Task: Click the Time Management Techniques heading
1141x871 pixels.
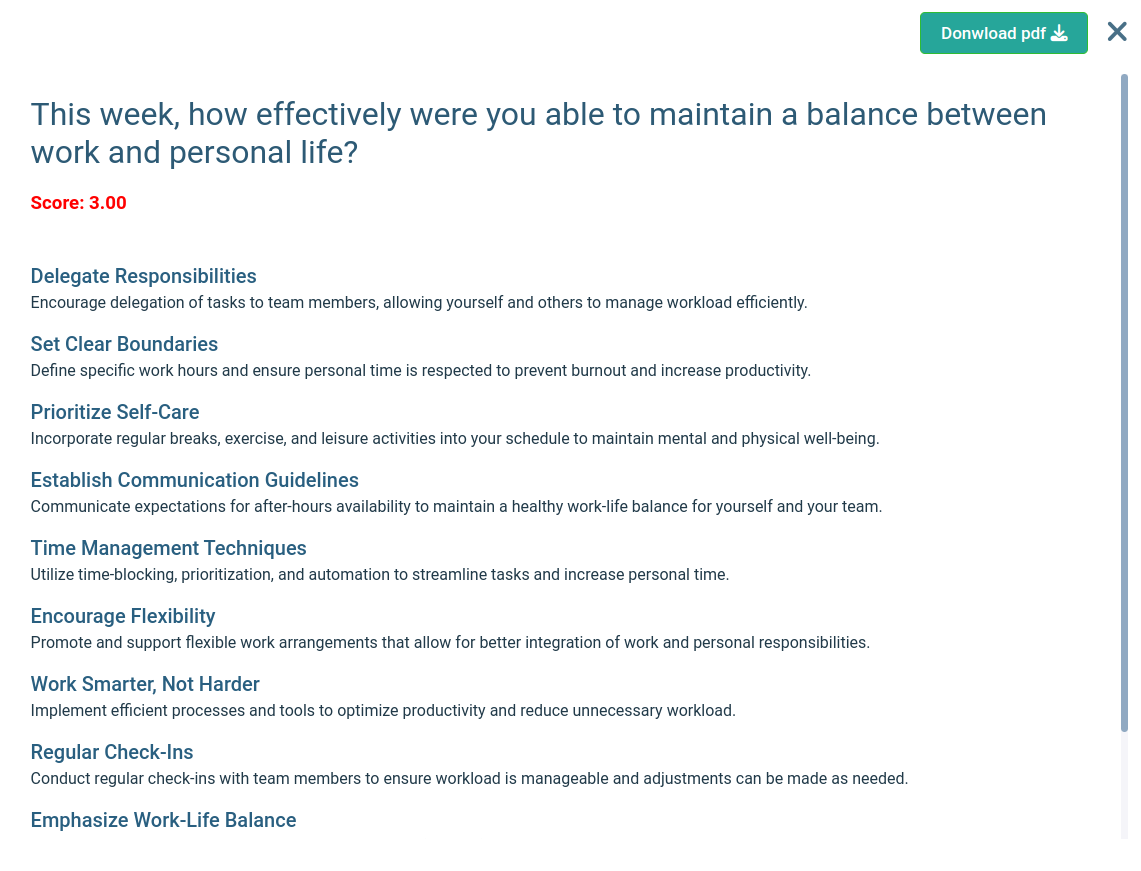Action: (168, 548)
